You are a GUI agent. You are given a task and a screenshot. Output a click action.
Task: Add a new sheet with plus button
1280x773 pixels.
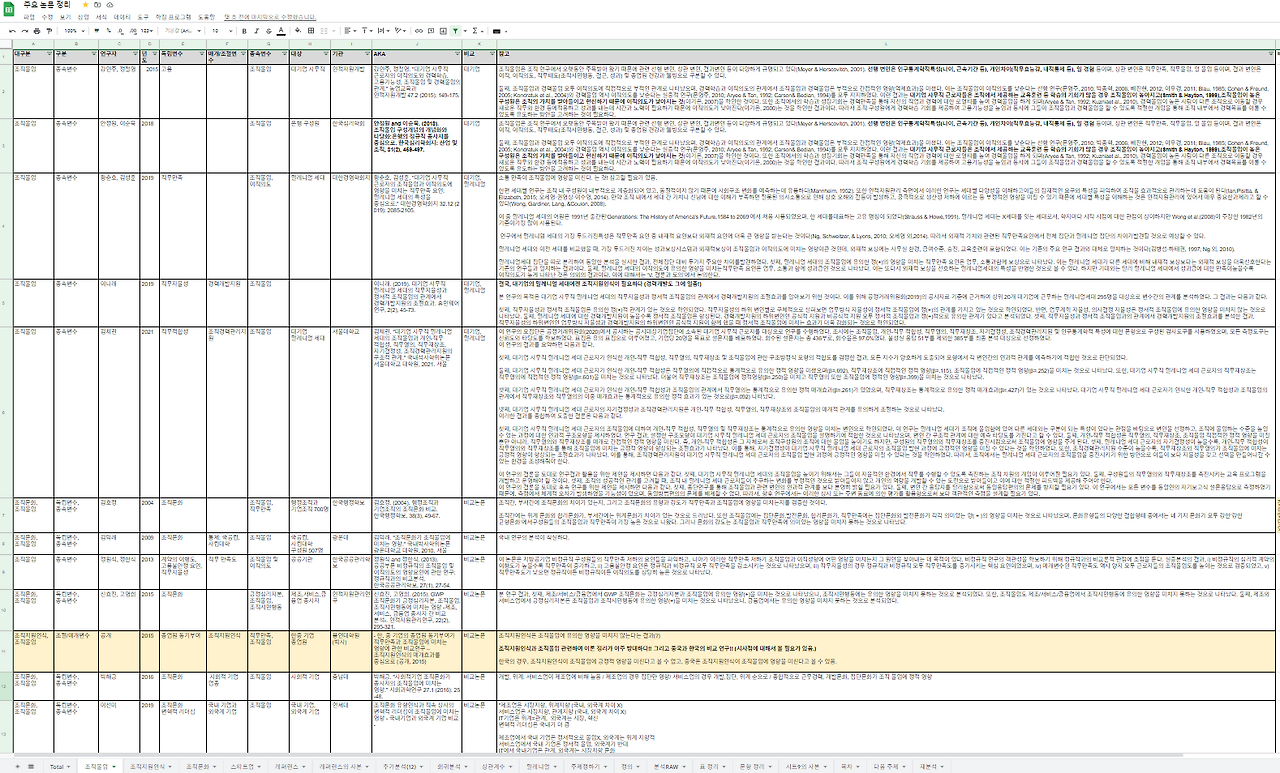point(17,766)
